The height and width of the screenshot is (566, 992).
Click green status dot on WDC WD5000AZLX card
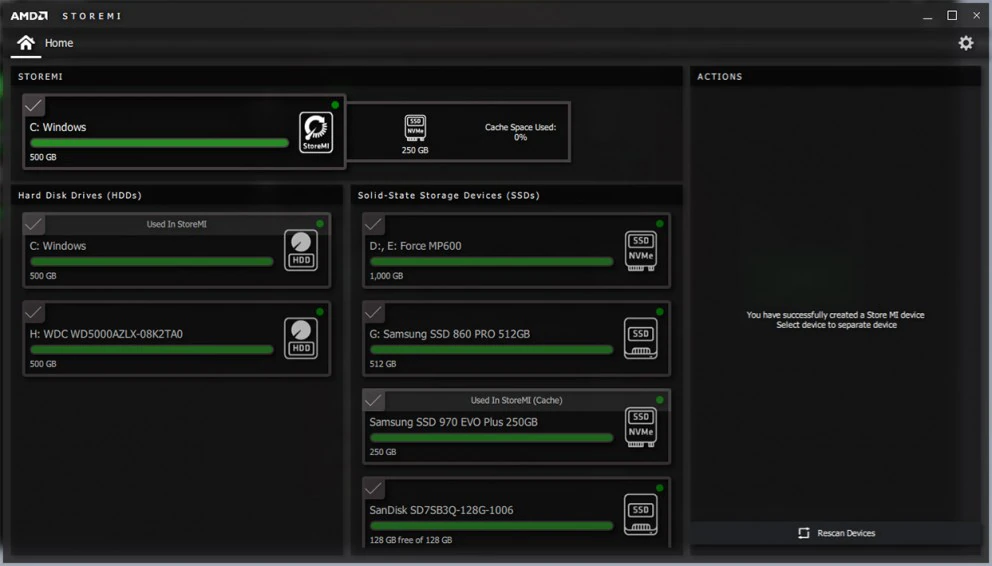click(x=320, y=312)
